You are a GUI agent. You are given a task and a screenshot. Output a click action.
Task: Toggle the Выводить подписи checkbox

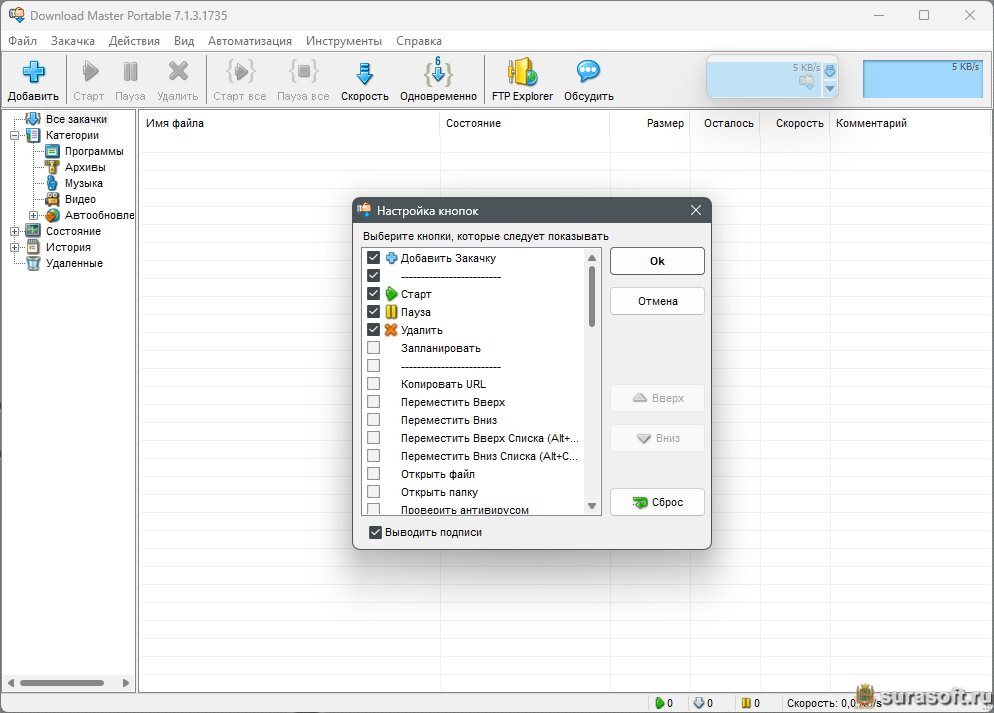[376, 532]
